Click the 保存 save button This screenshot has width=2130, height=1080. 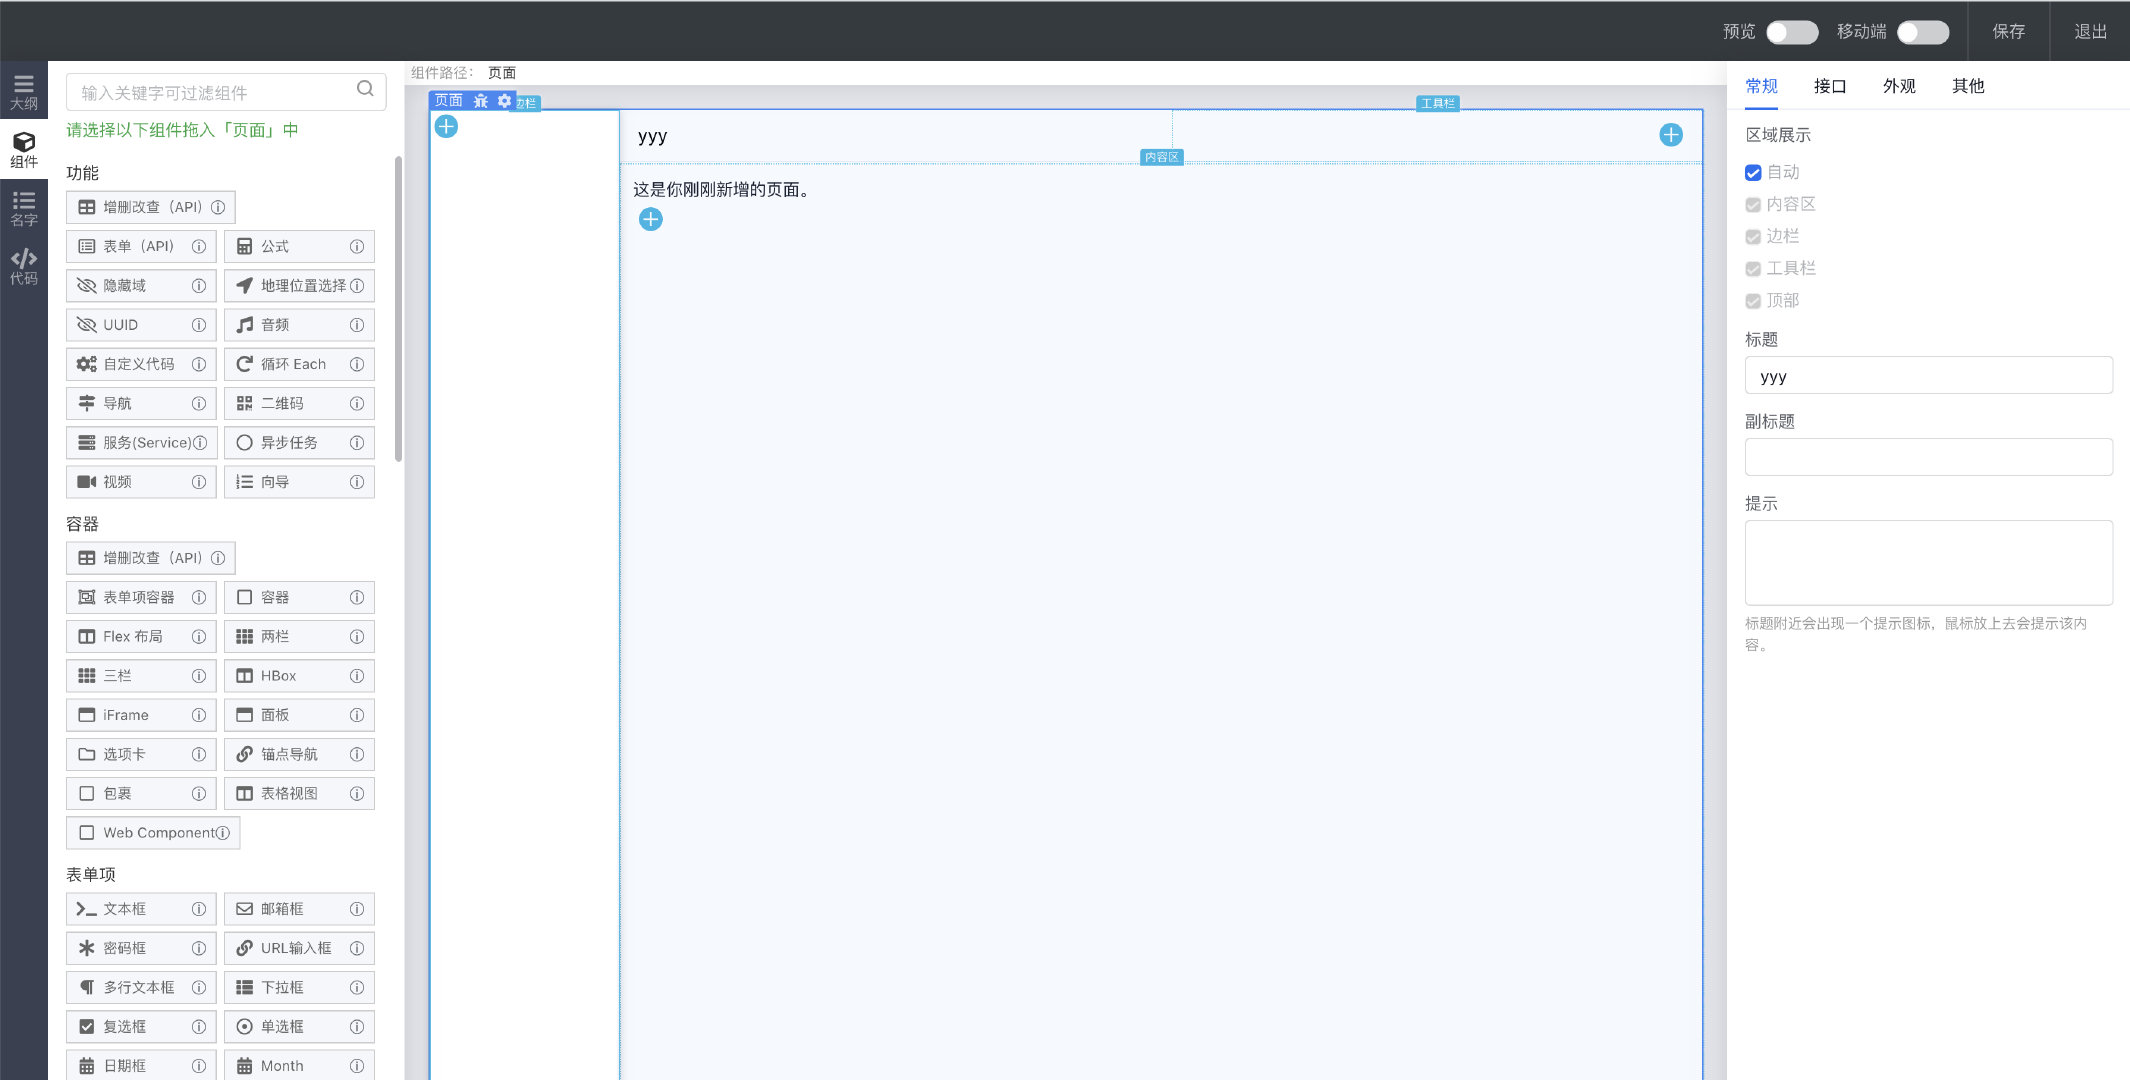(2008, 31)
